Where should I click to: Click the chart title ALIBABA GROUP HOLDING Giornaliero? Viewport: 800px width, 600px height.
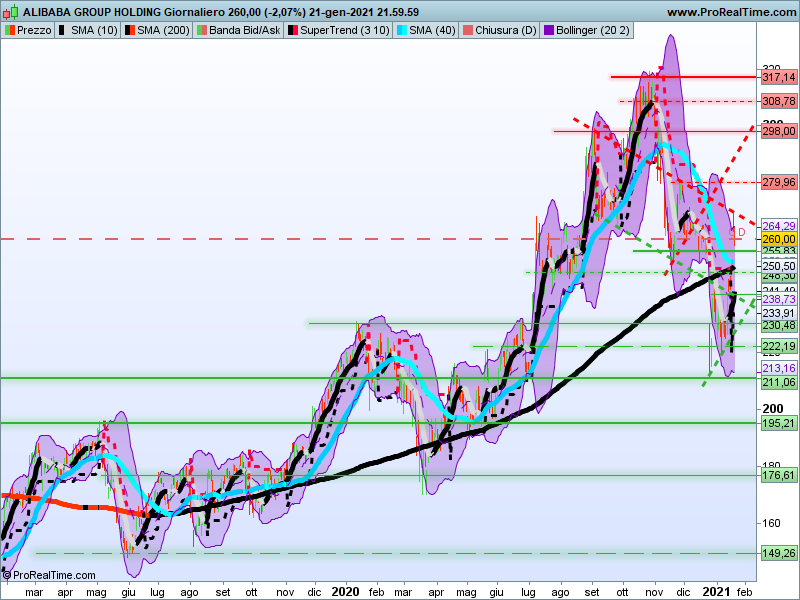click(x=124, y=12)
